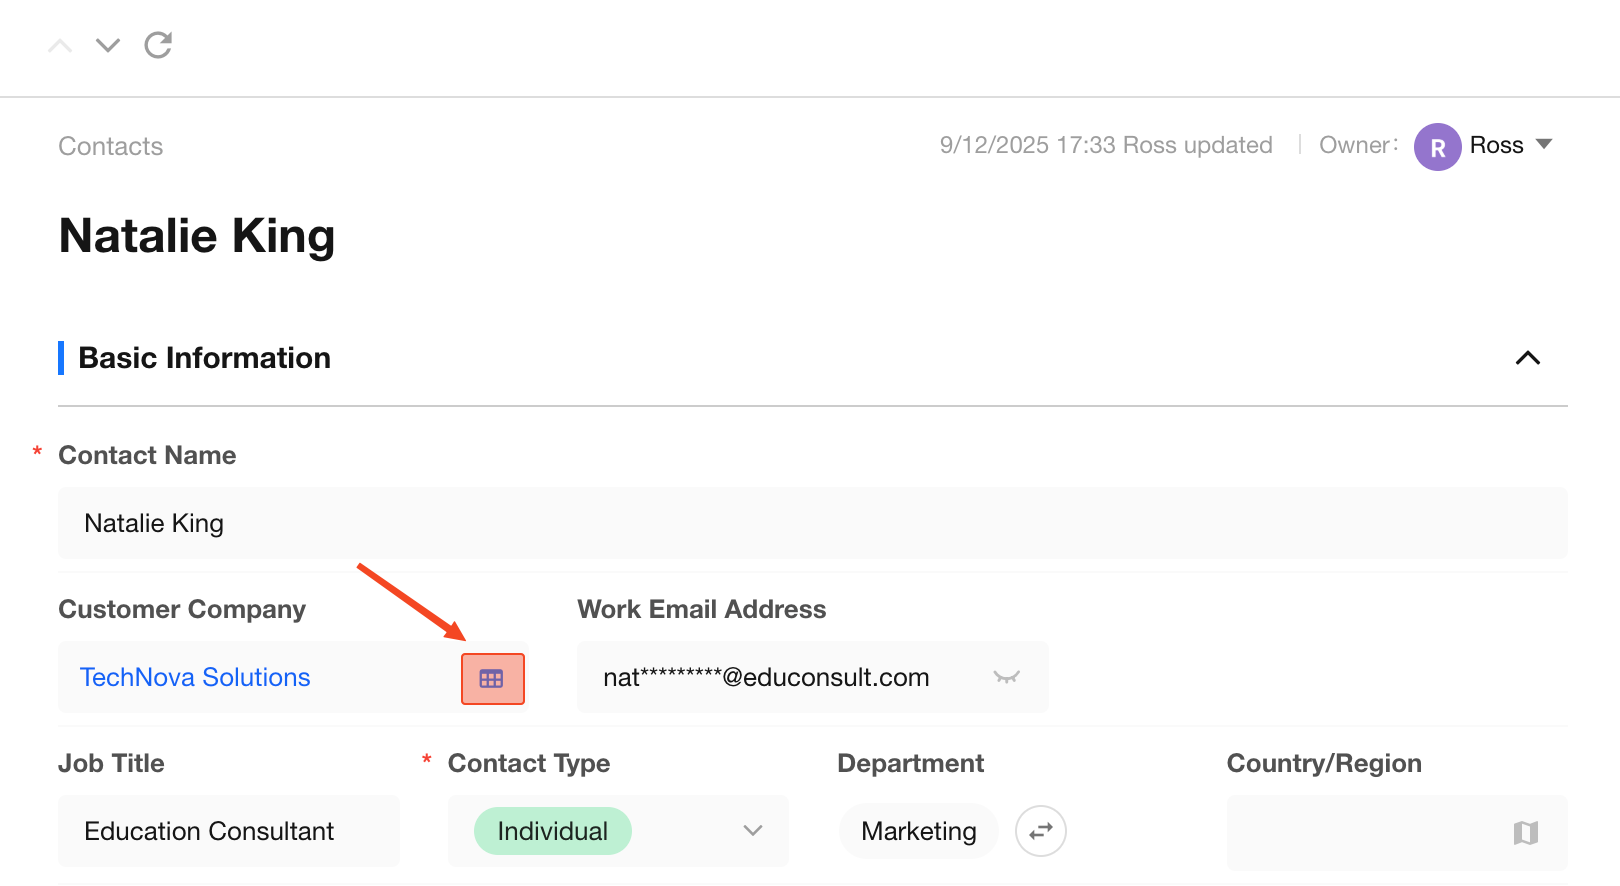Open the owner Ross dropdown arrow
1620x886 pixels.
point(1544,144)
